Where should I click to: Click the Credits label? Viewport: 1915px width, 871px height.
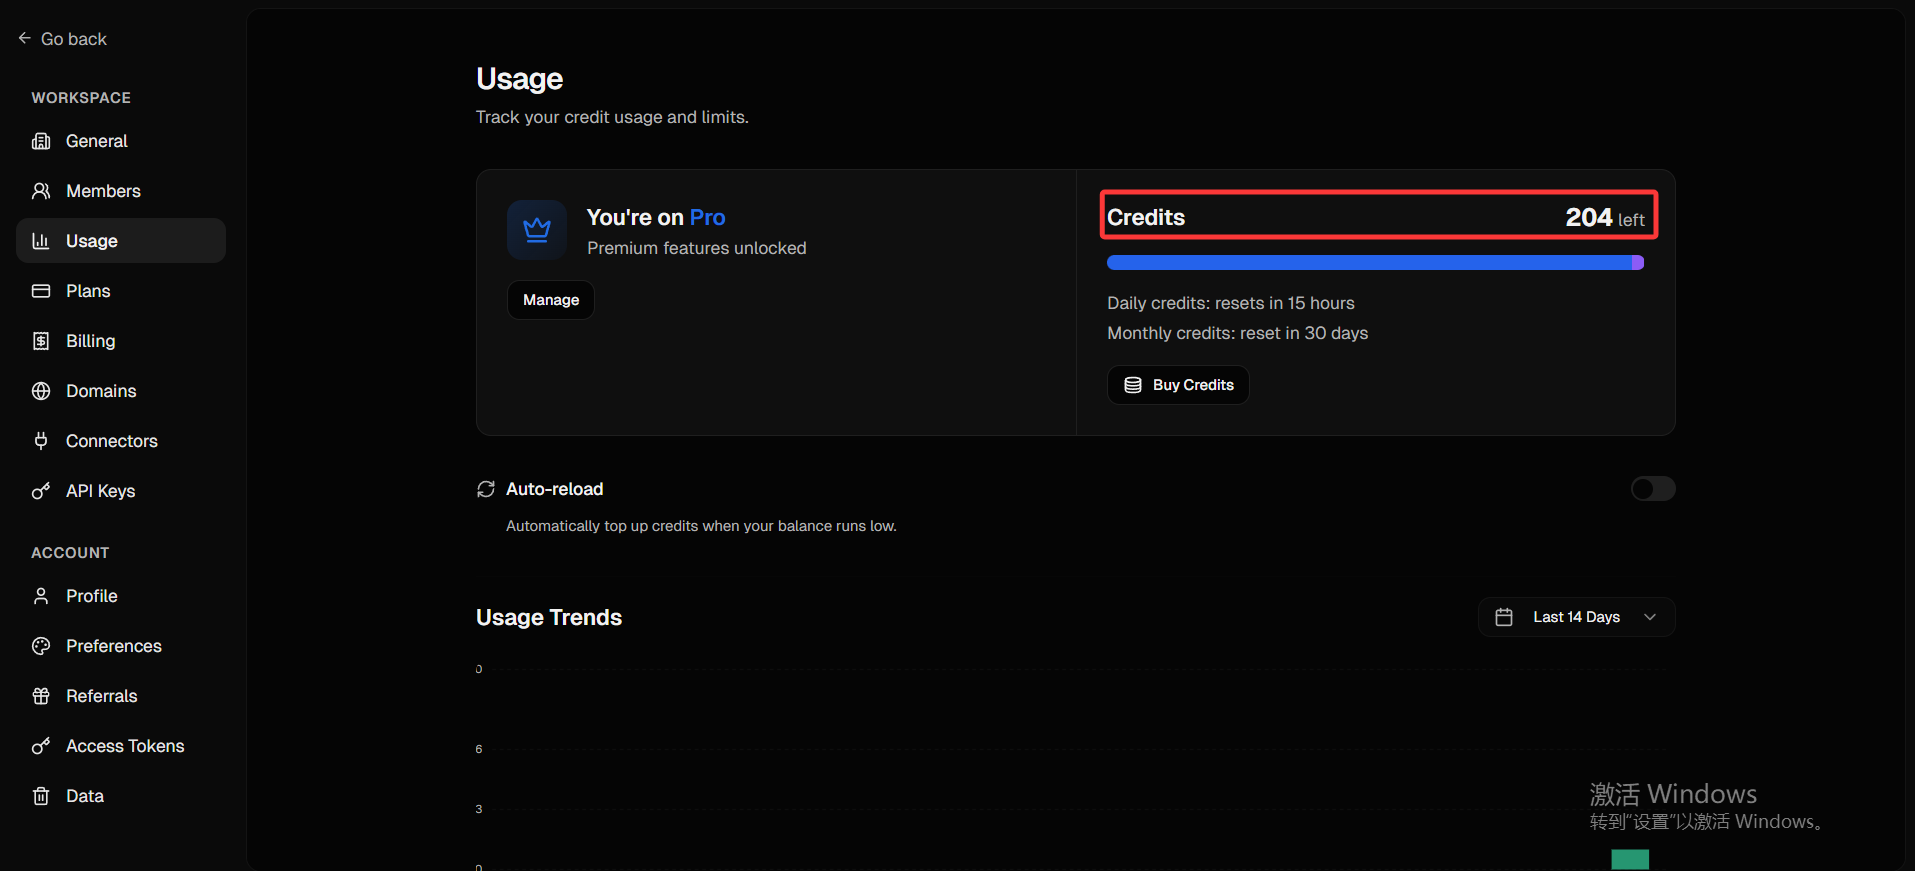[x=1146, y=217]
